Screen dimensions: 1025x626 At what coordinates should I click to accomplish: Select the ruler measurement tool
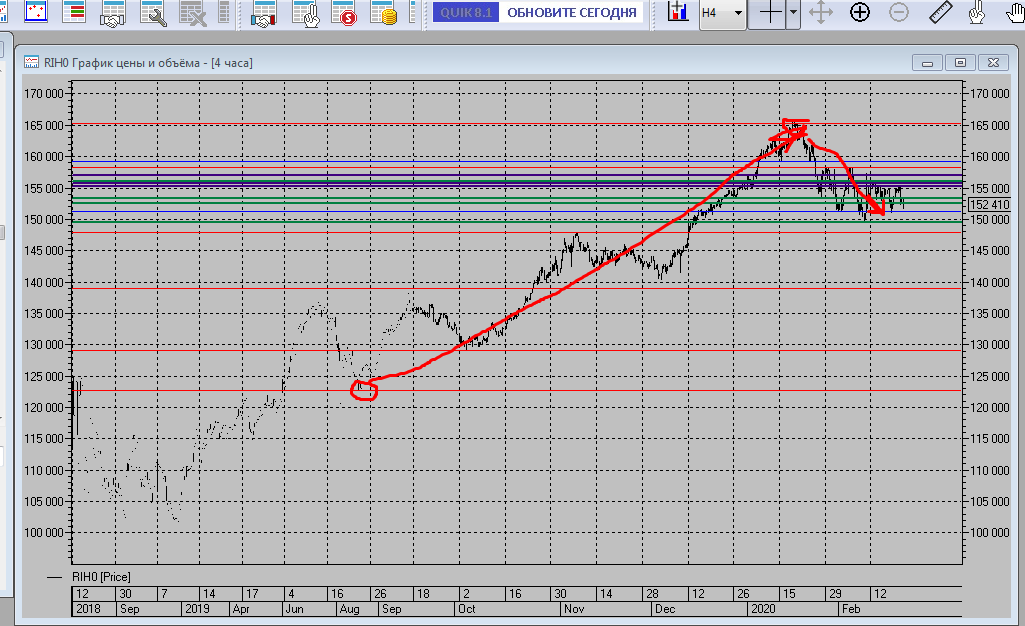[940, 12]
